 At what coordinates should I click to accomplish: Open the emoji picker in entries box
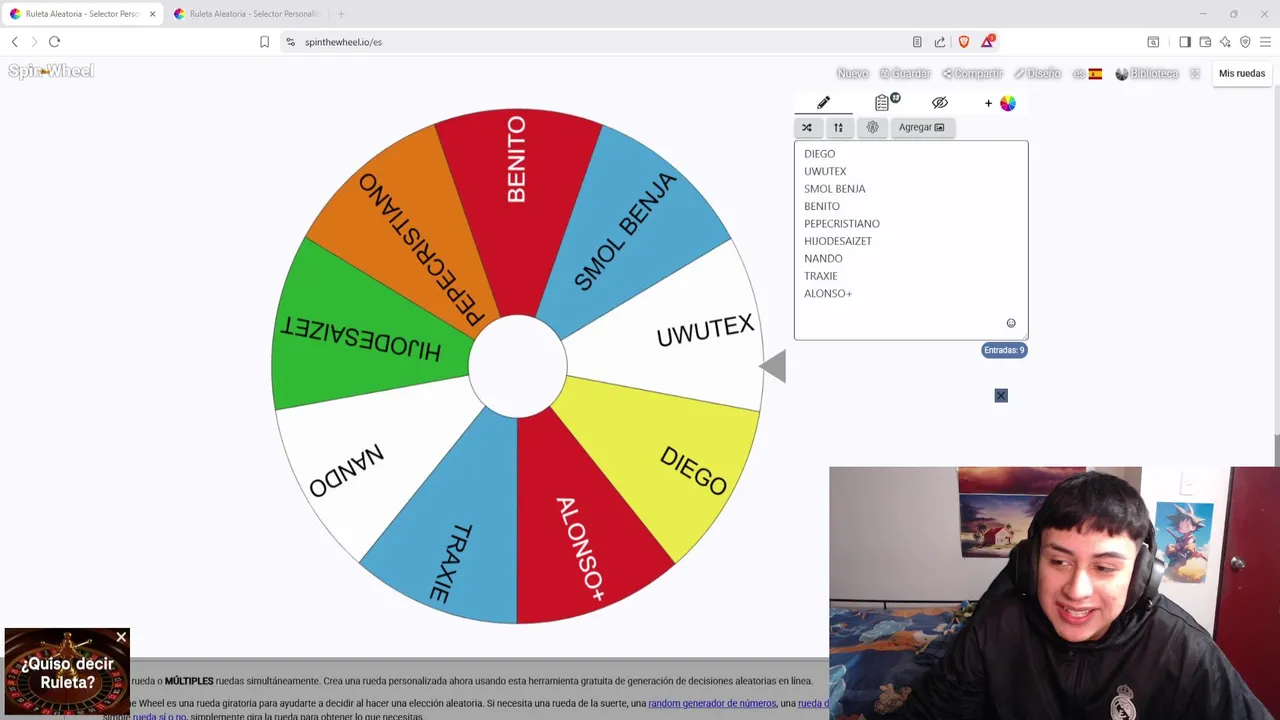pyautogui.click(x=1011, y=323)
